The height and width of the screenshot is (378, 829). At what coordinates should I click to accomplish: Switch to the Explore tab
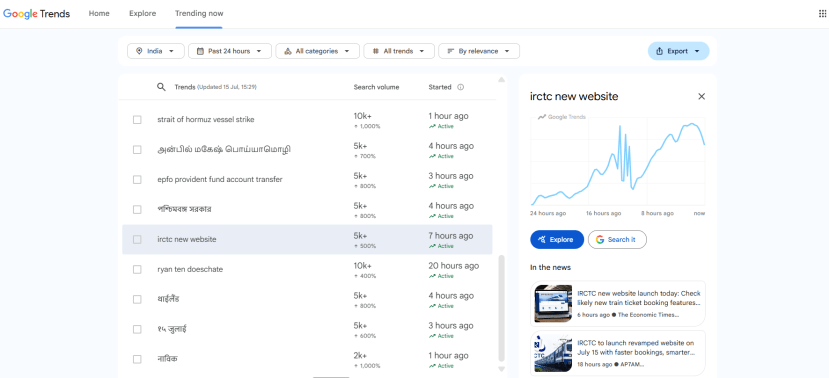143,14
